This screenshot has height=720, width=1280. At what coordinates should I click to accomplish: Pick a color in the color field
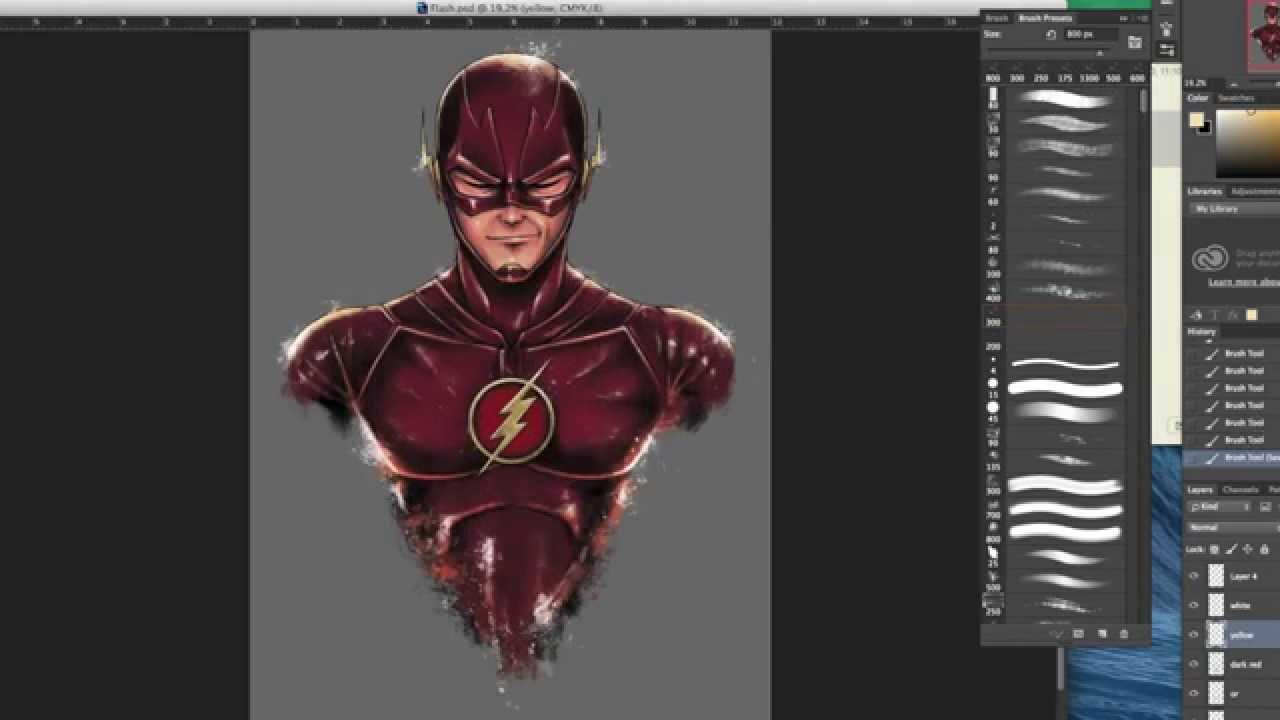click(1248, 142)
